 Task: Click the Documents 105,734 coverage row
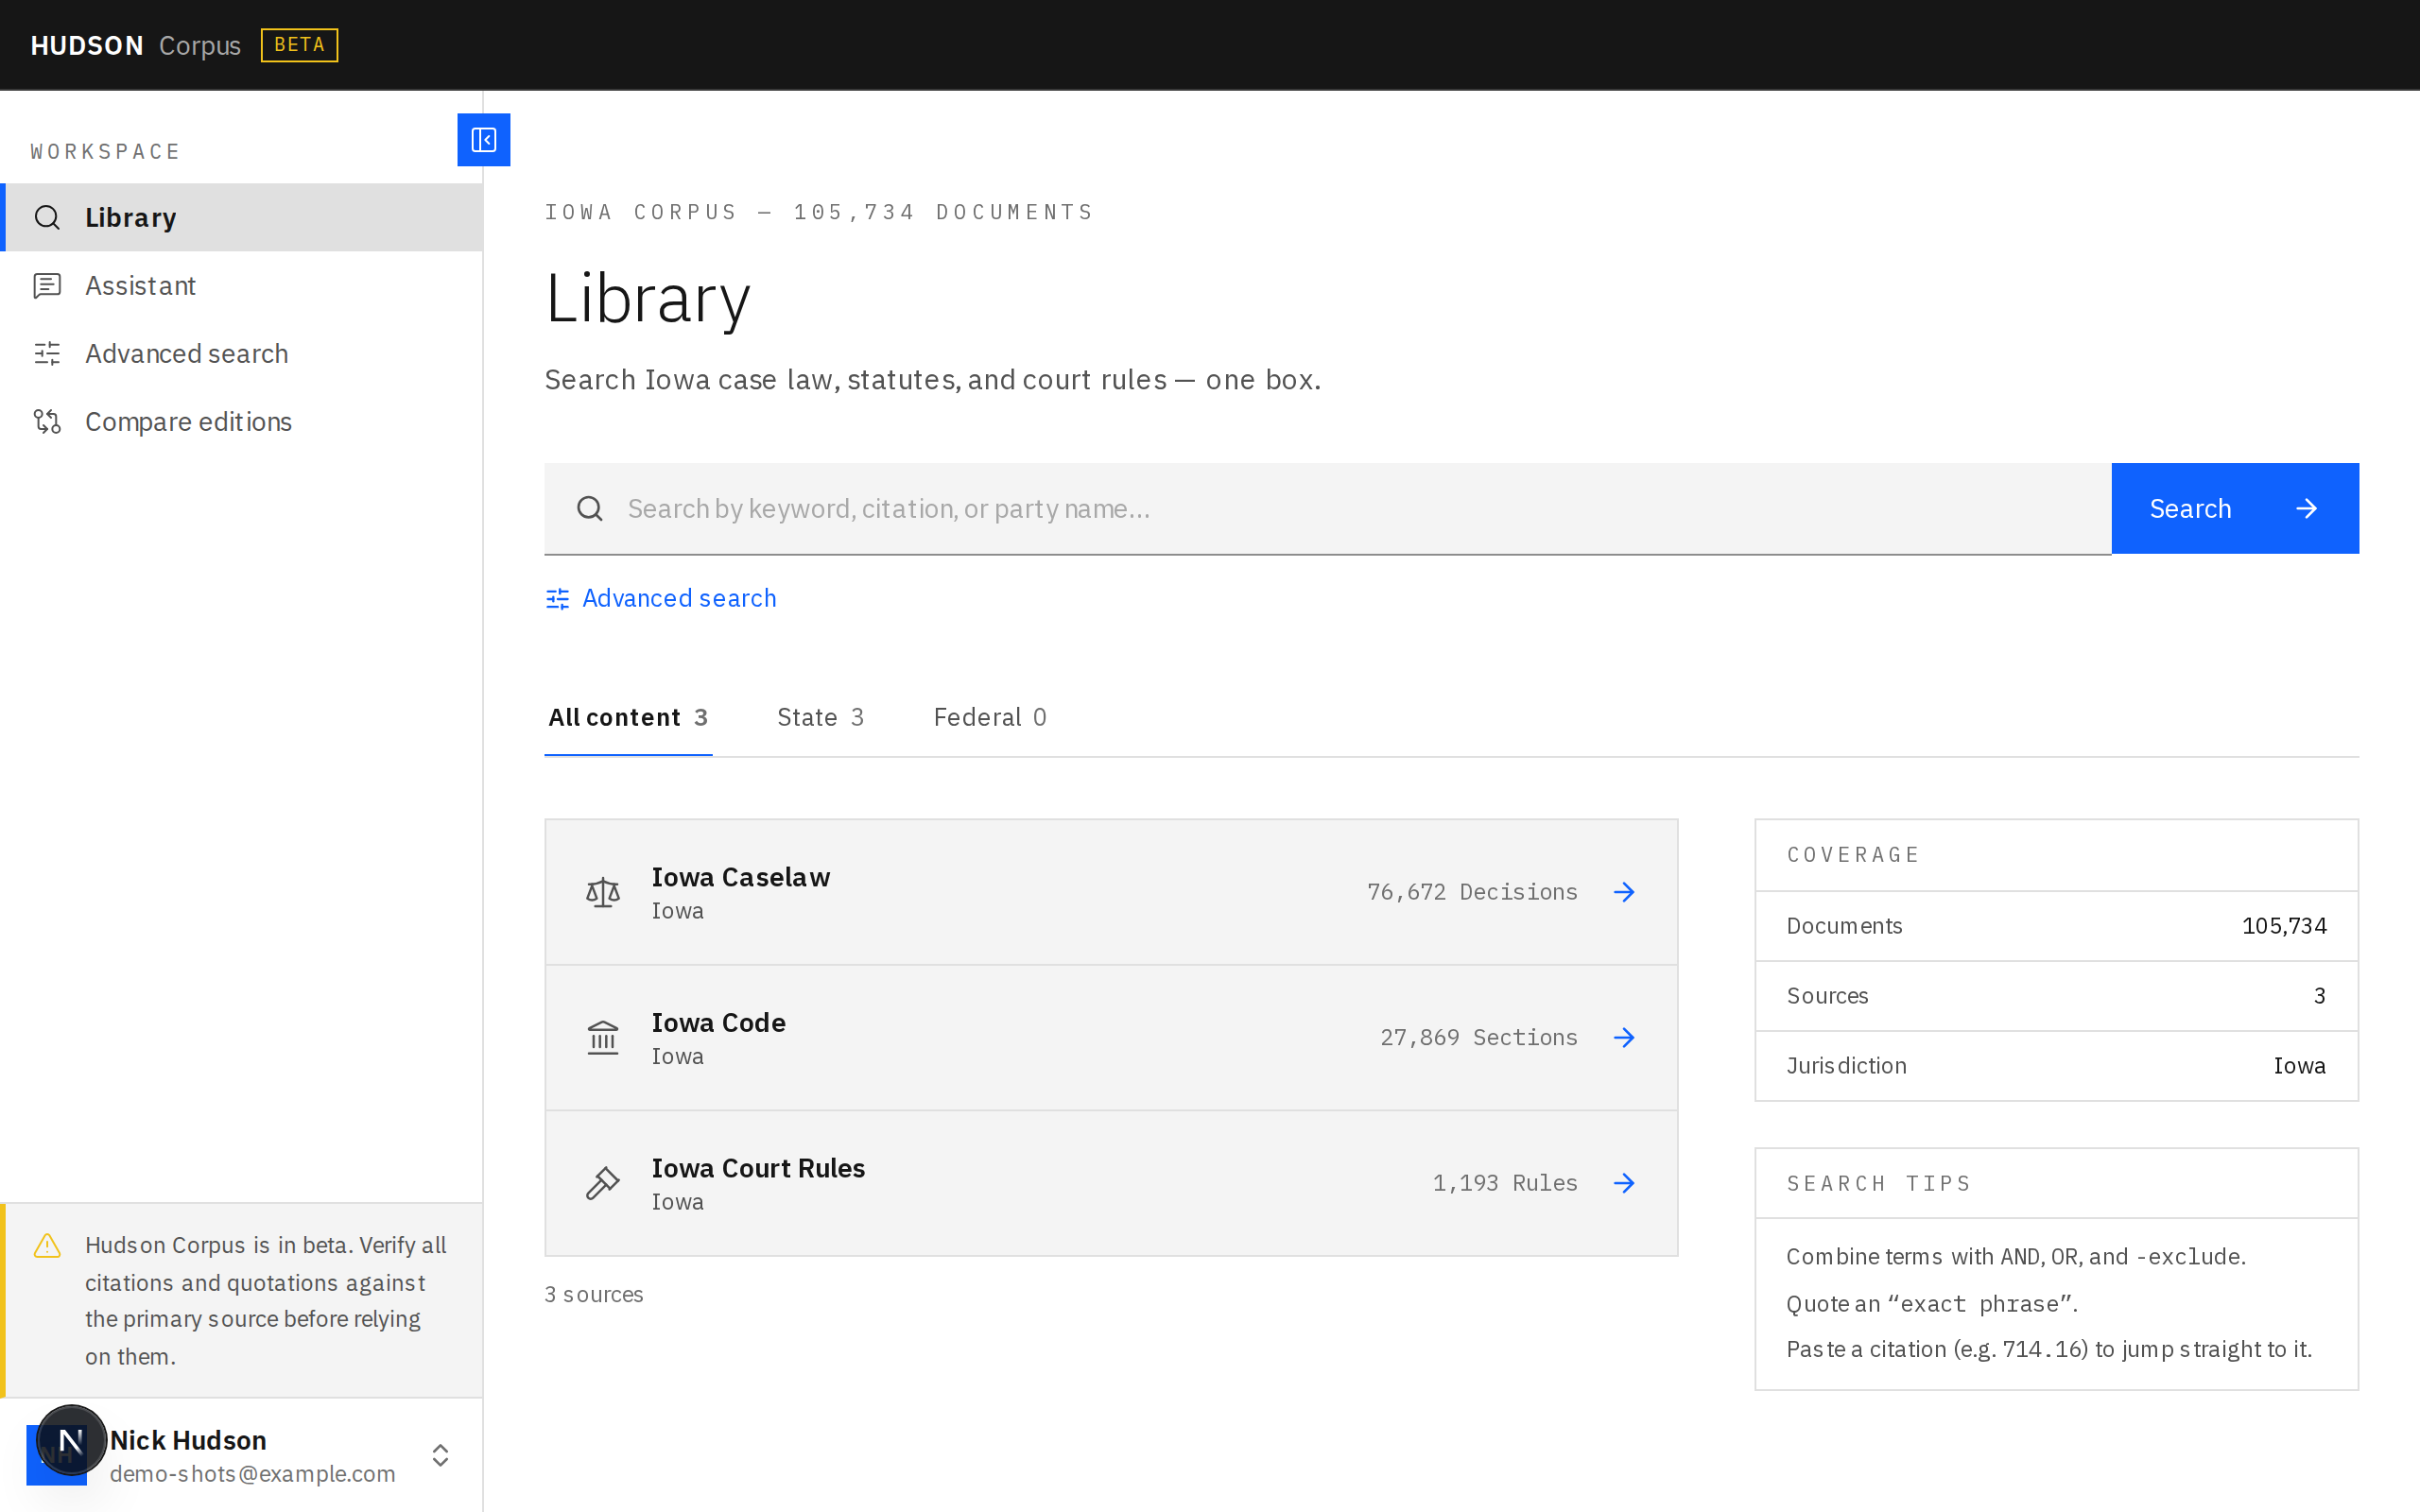click(2056, 926)
